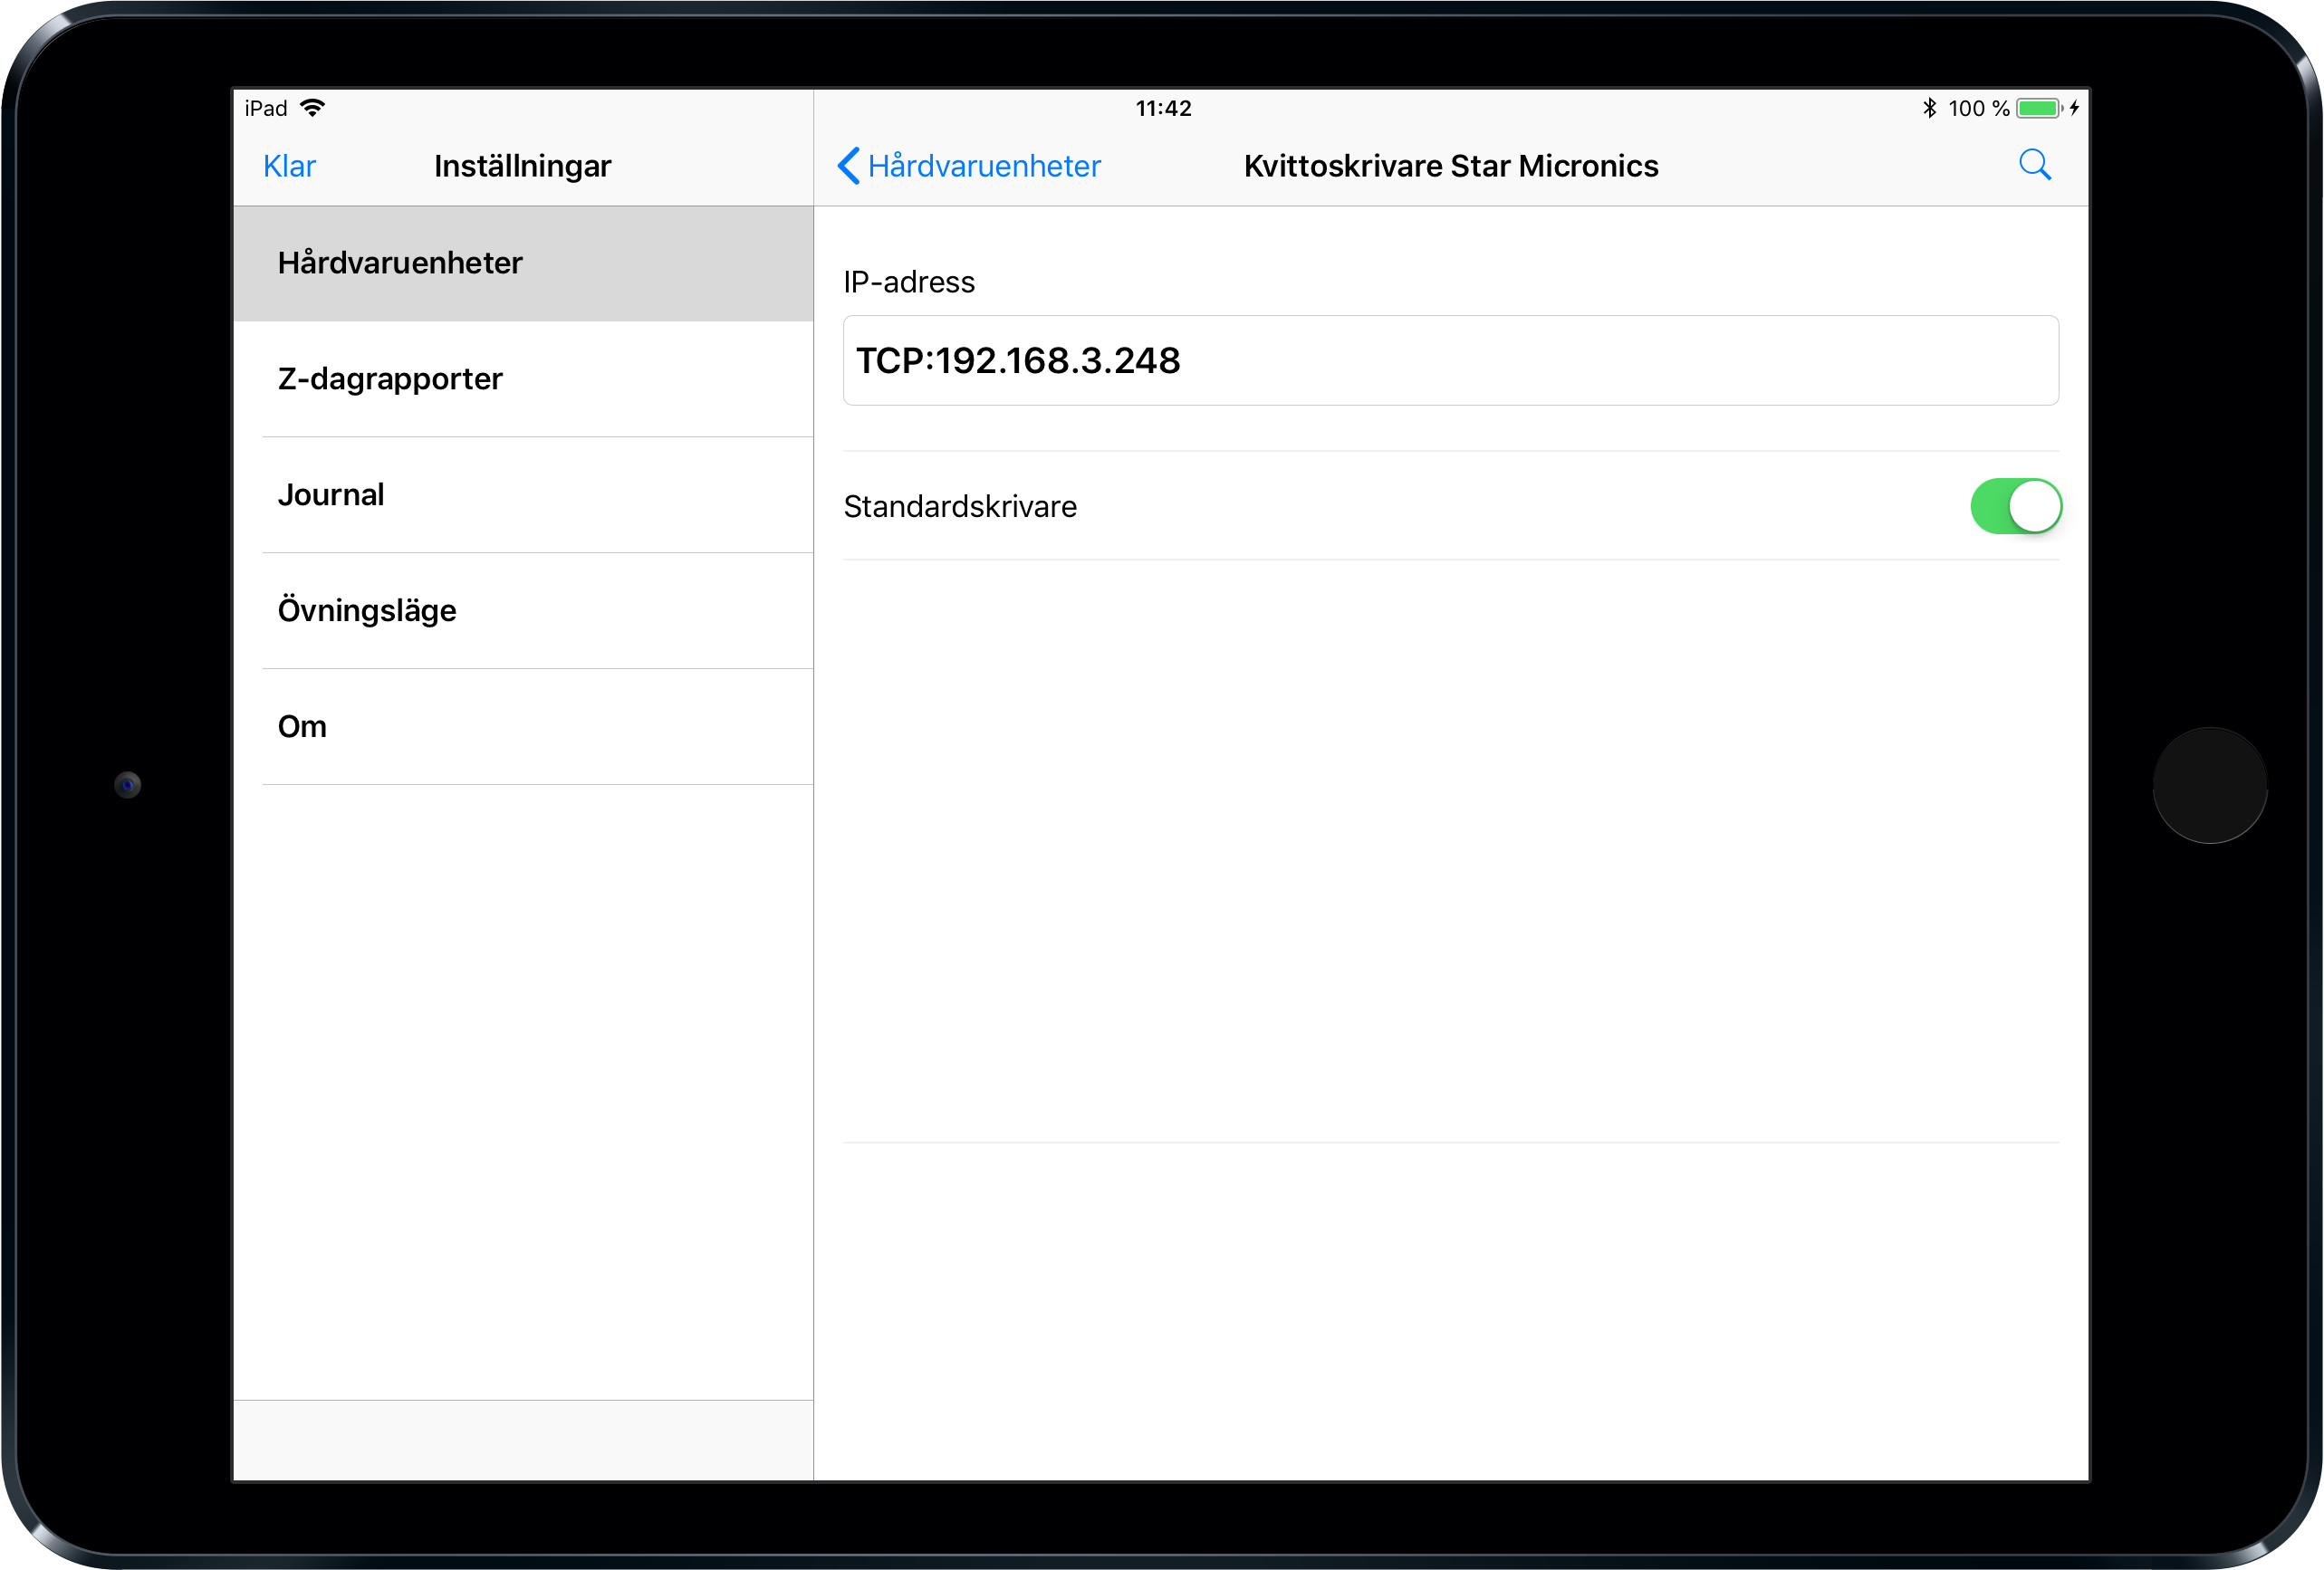Image resolution: width=2324 pixels, height=1570 pixels.
Task: Tap the battery indicator icon
Action: coord(2039,108)
